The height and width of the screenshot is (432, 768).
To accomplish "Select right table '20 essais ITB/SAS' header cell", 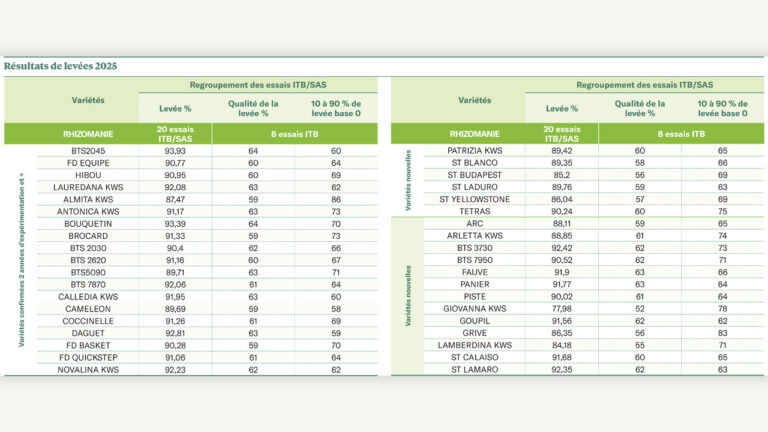I will pos(561,134).
